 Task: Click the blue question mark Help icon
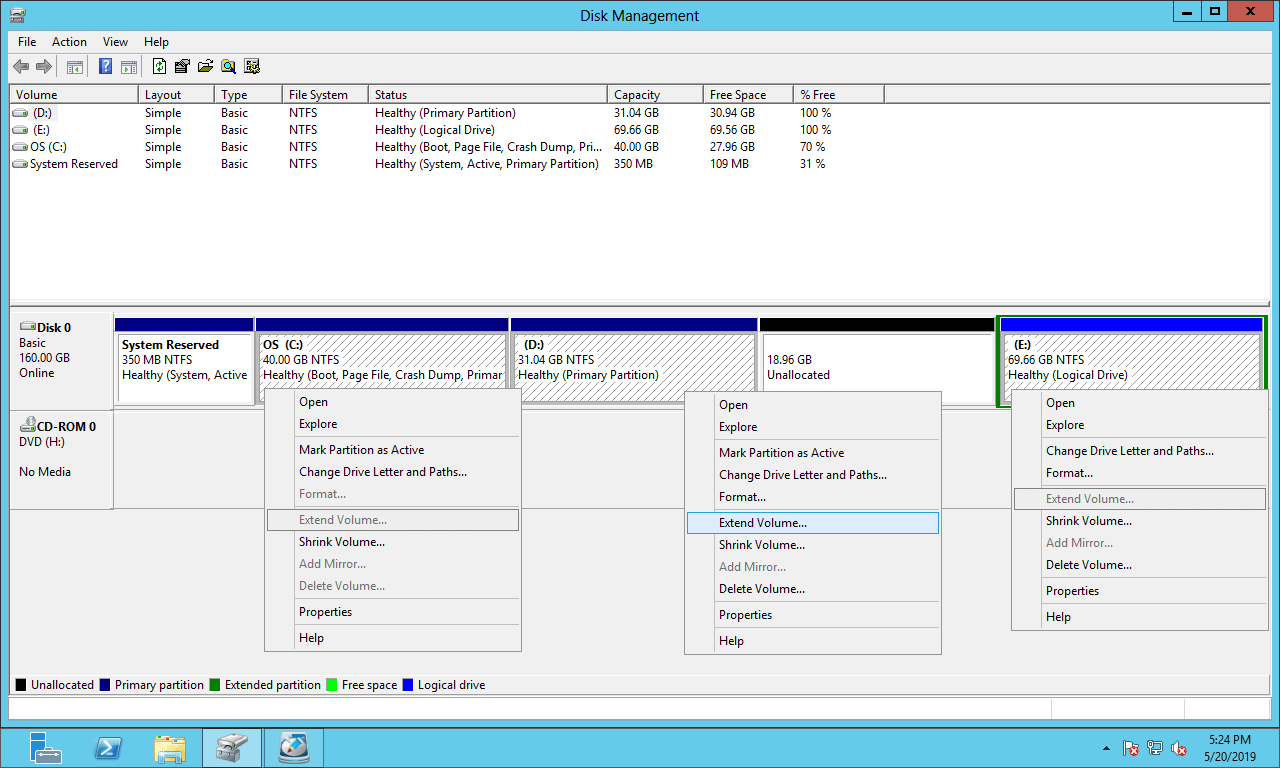click(105, 67)
